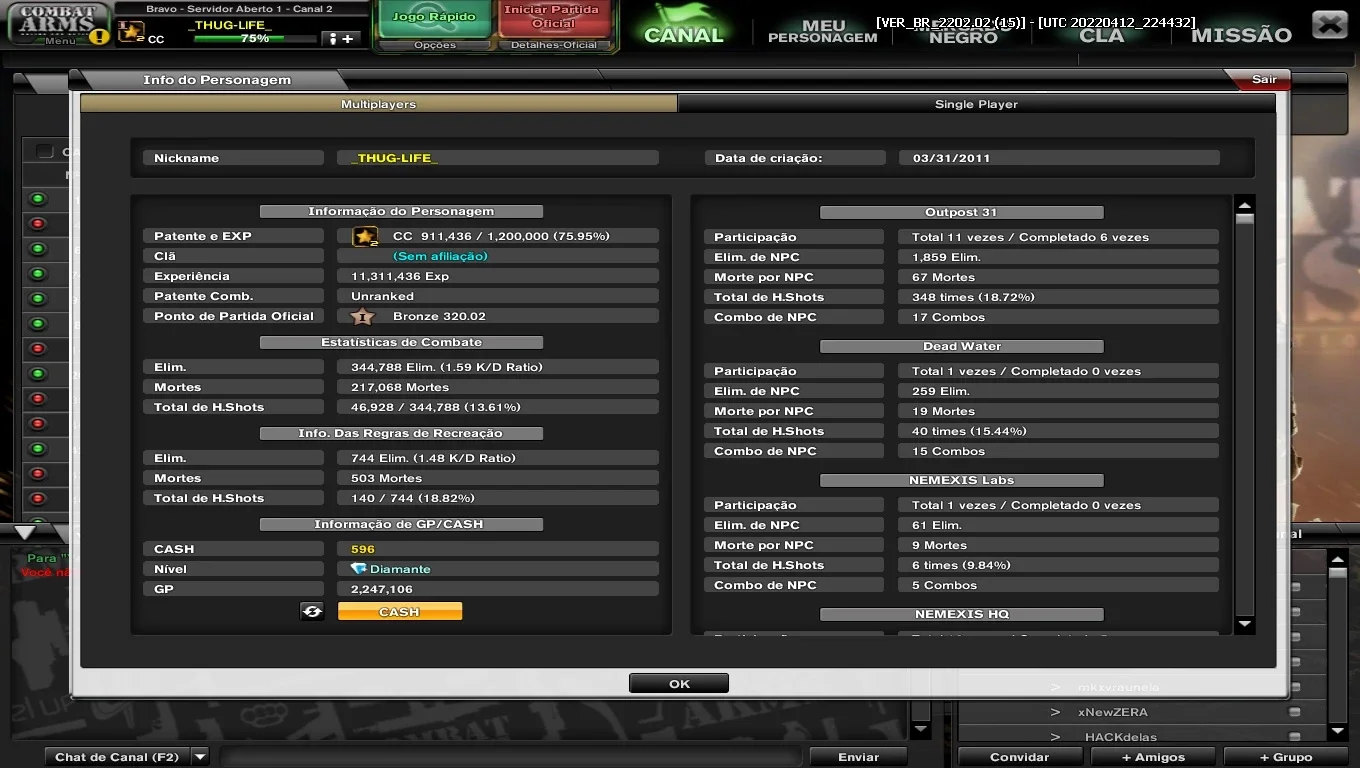Click the star rank badge beside CC in the top bar

pyautogui.click(x=132, y=32)
